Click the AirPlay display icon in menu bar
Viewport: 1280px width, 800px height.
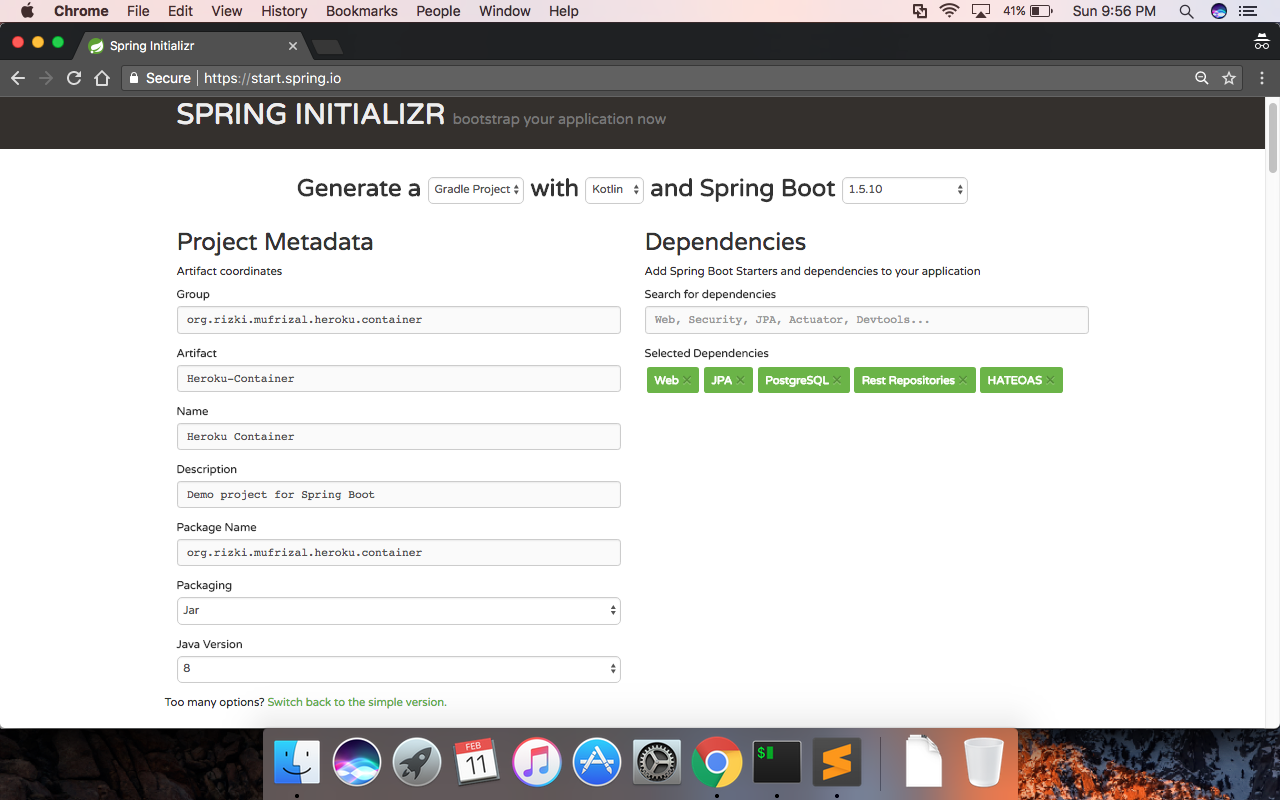click(x=981, y=11)
